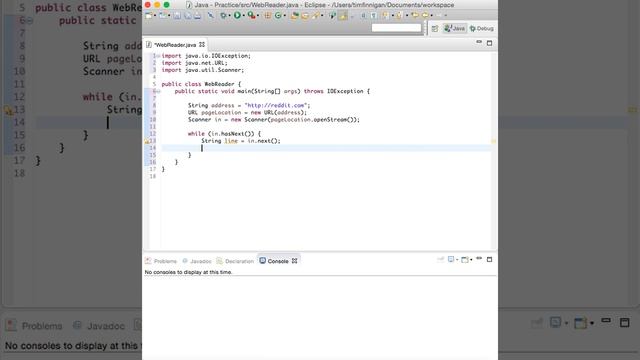
Task: Click the Open Perspective icon
Action: [x=435, y=29]
